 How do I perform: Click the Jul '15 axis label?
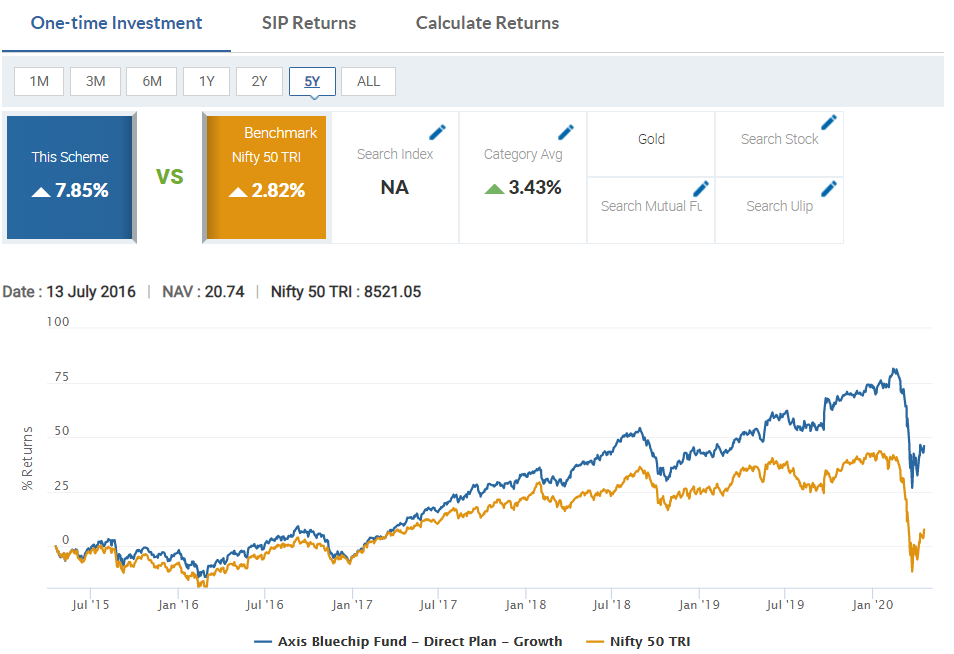pyautogui.click(x=90, y=605)
